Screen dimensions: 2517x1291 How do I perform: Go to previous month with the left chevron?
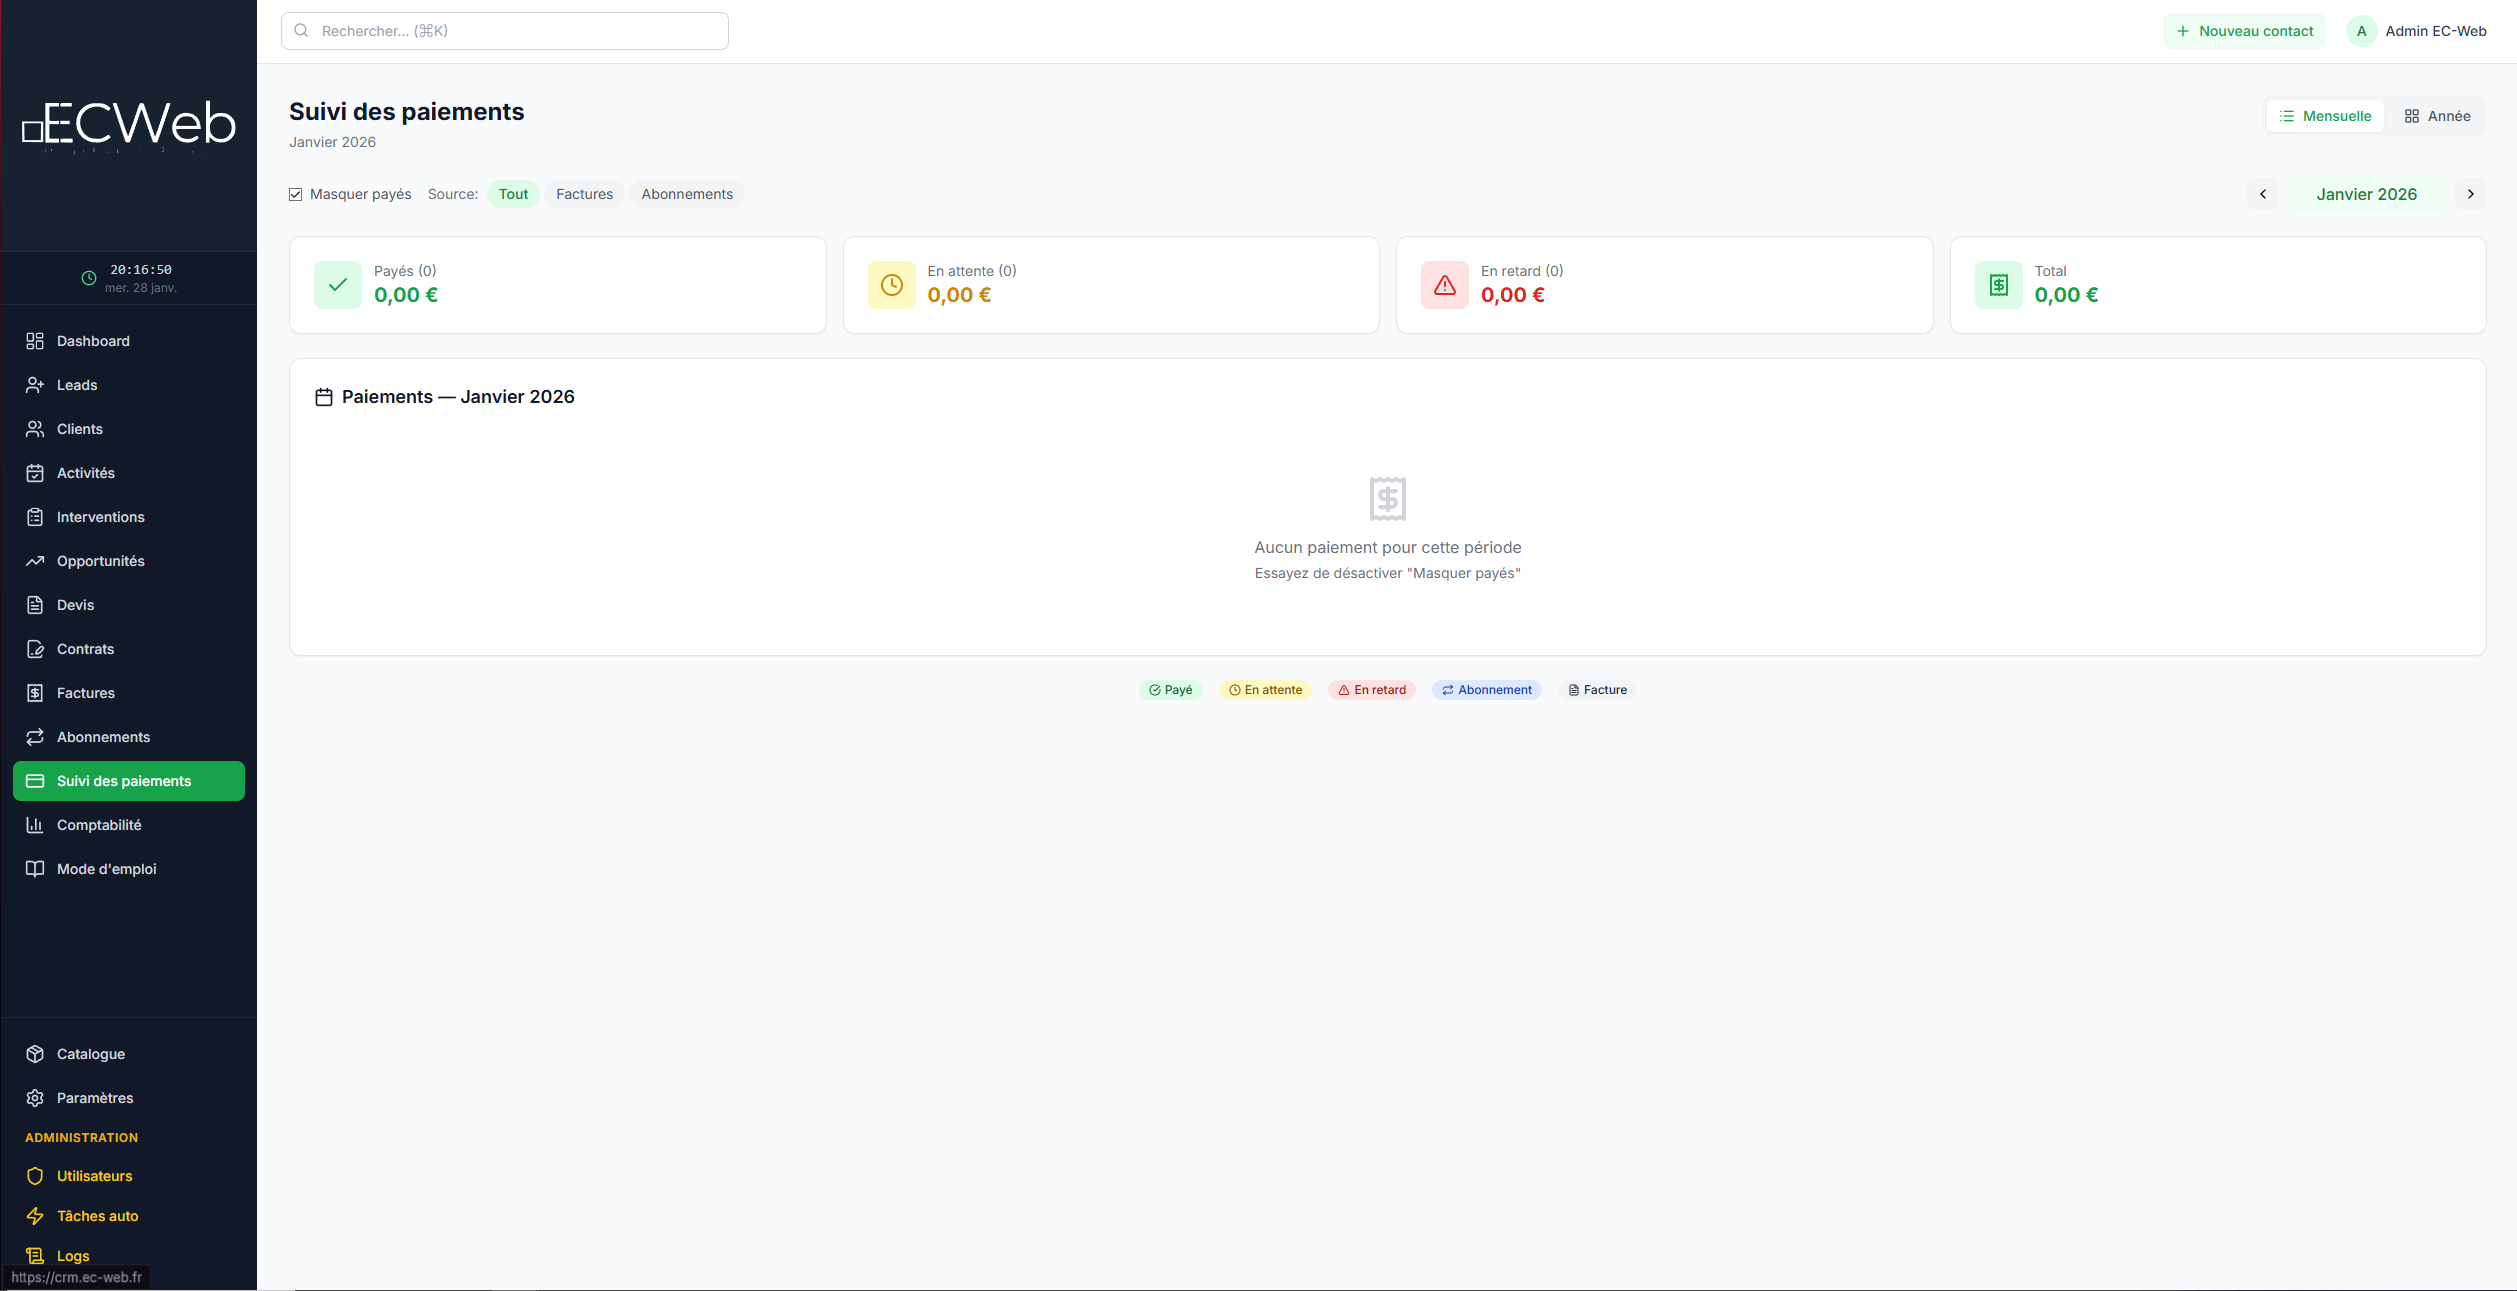tap(2263, 193)
